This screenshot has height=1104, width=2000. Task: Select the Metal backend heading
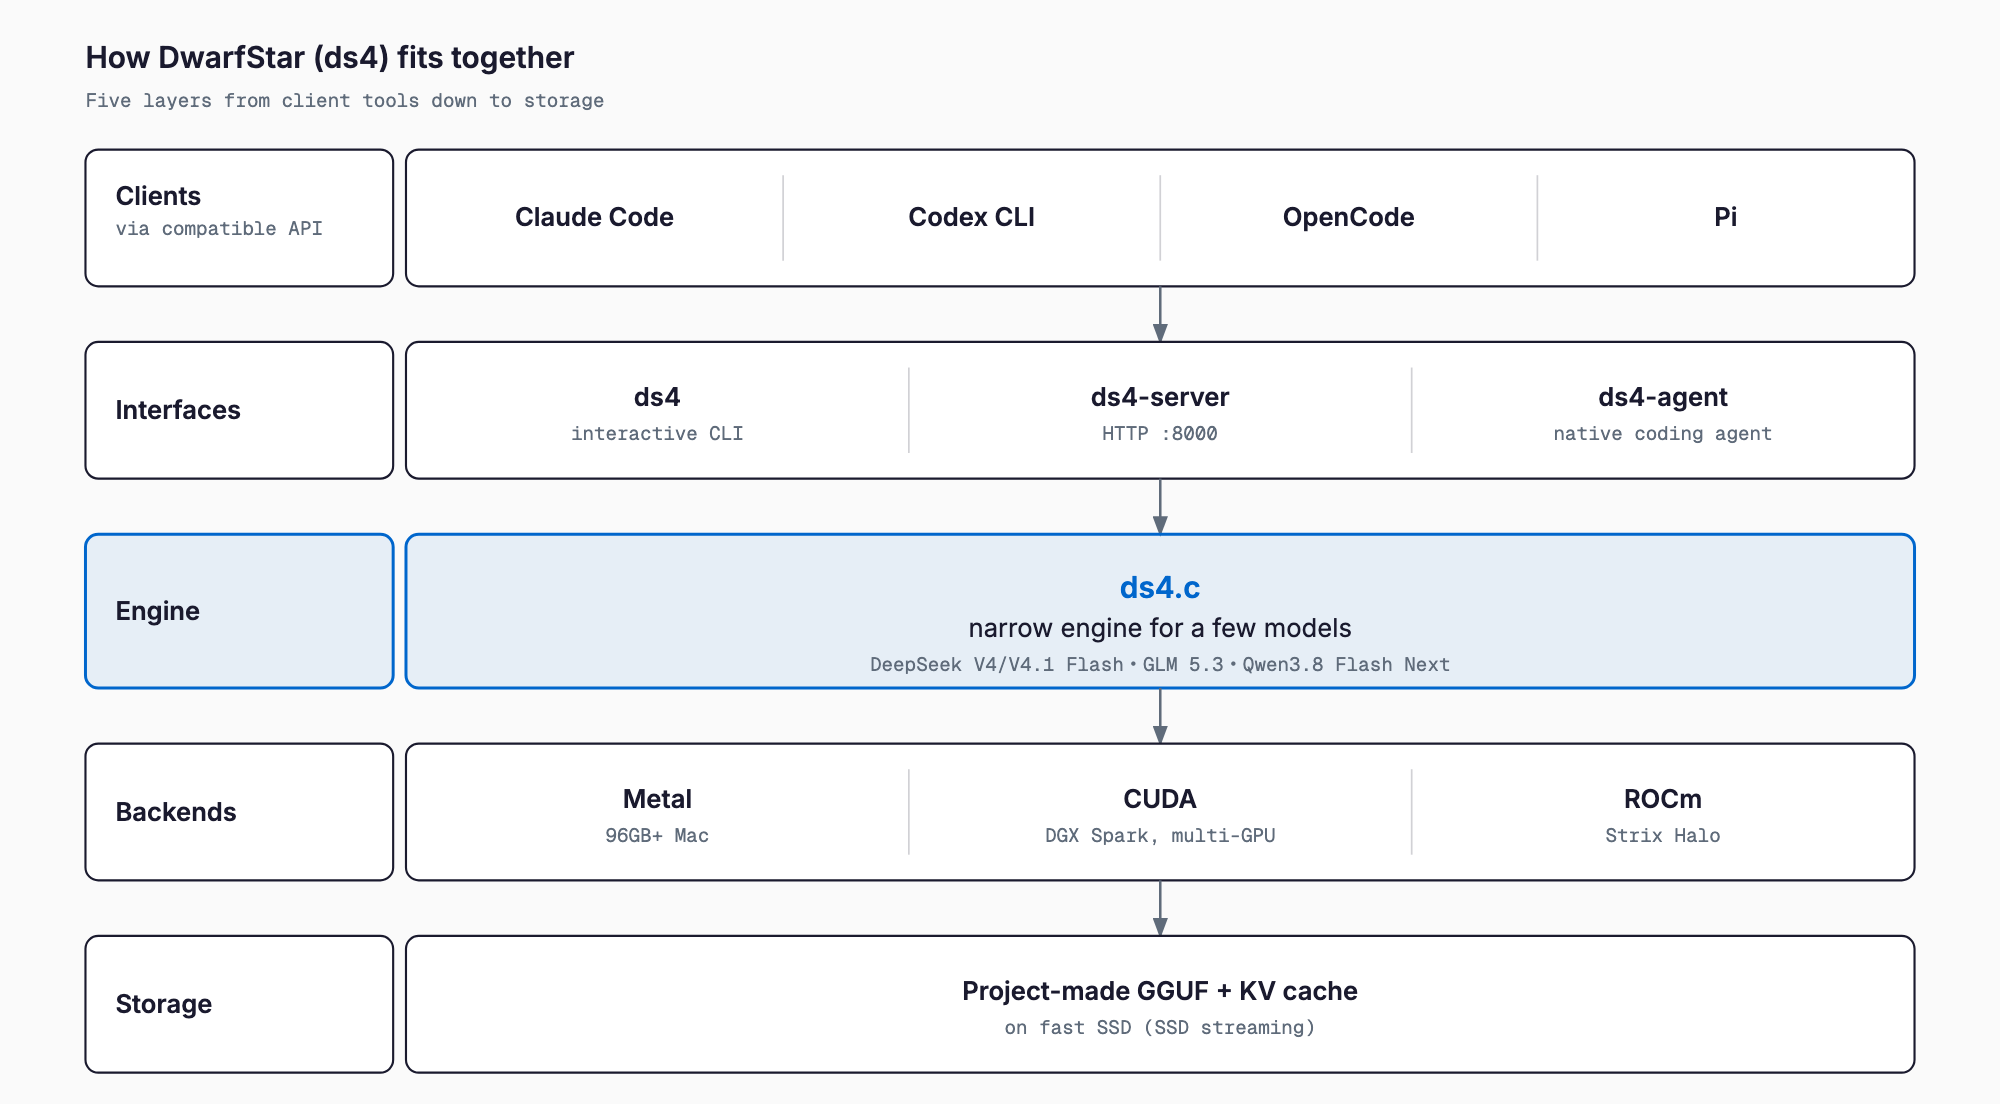coord(657,799)
